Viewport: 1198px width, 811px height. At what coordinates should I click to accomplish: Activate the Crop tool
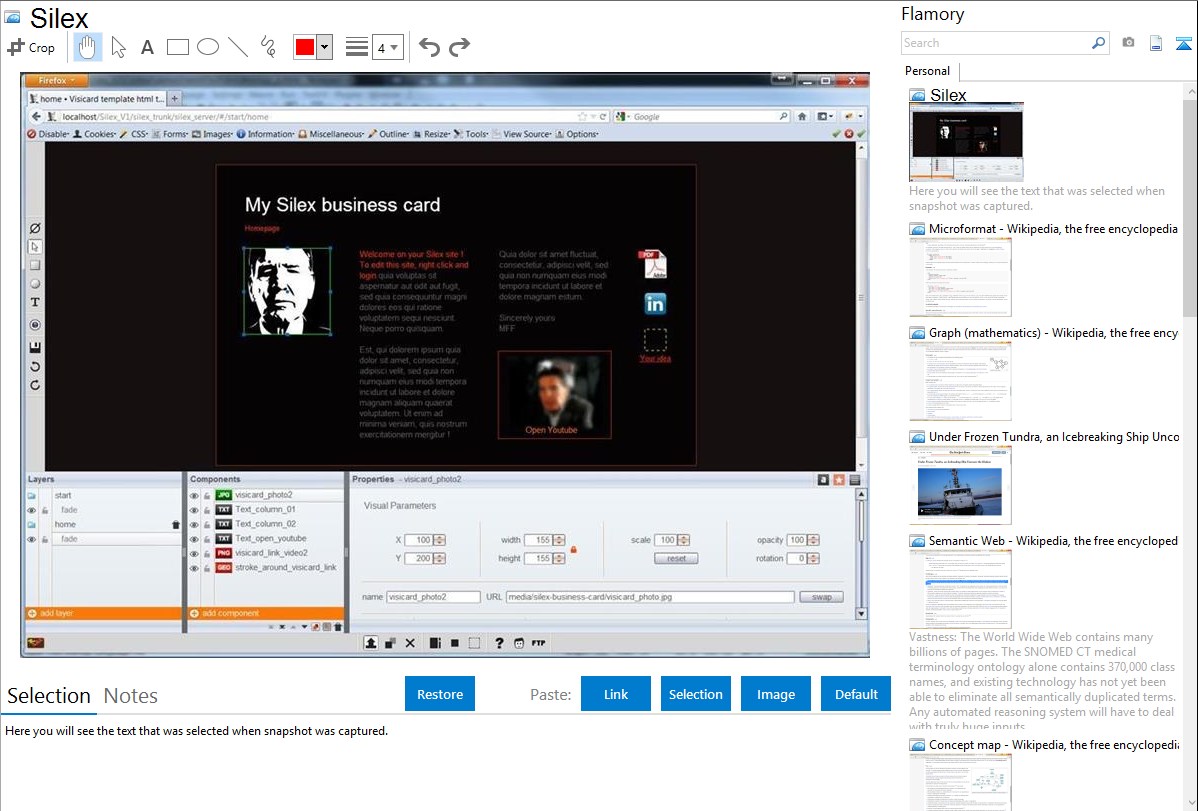[x=31, y=47]
